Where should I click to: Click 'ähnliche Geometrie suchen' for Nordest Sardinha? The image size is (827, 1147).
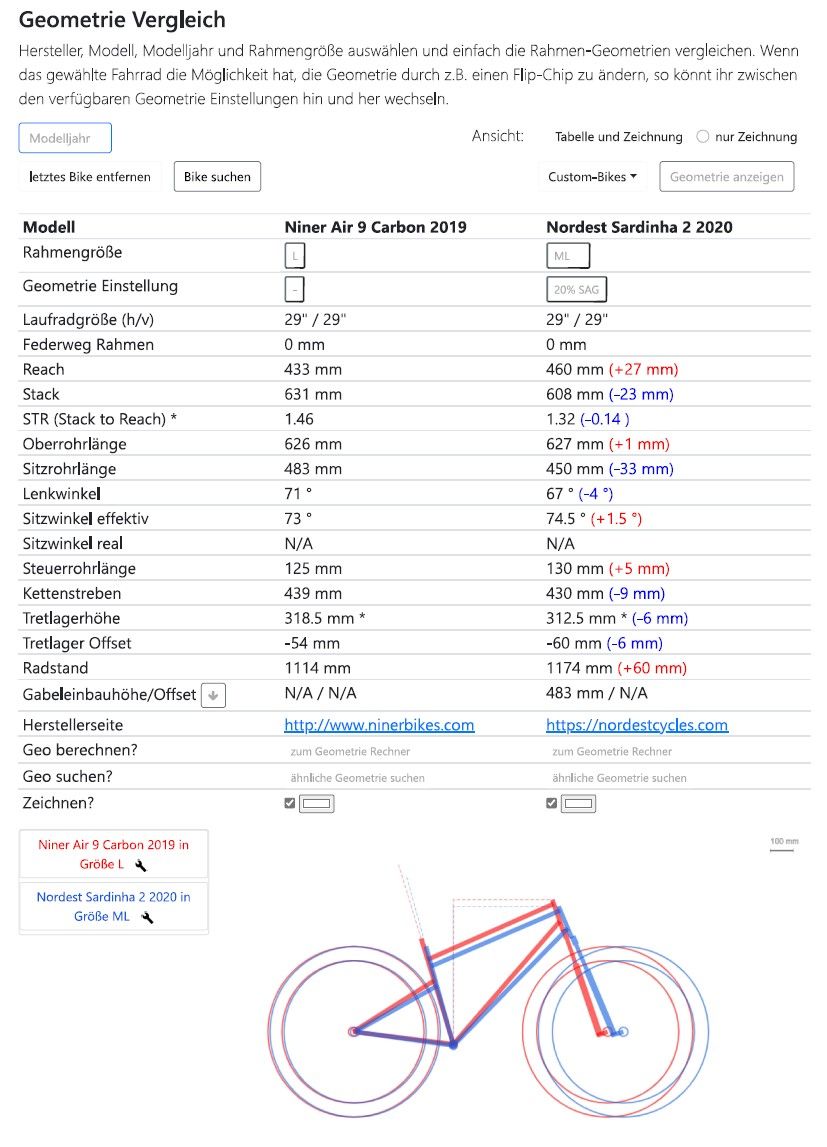[x=619, y=777]
